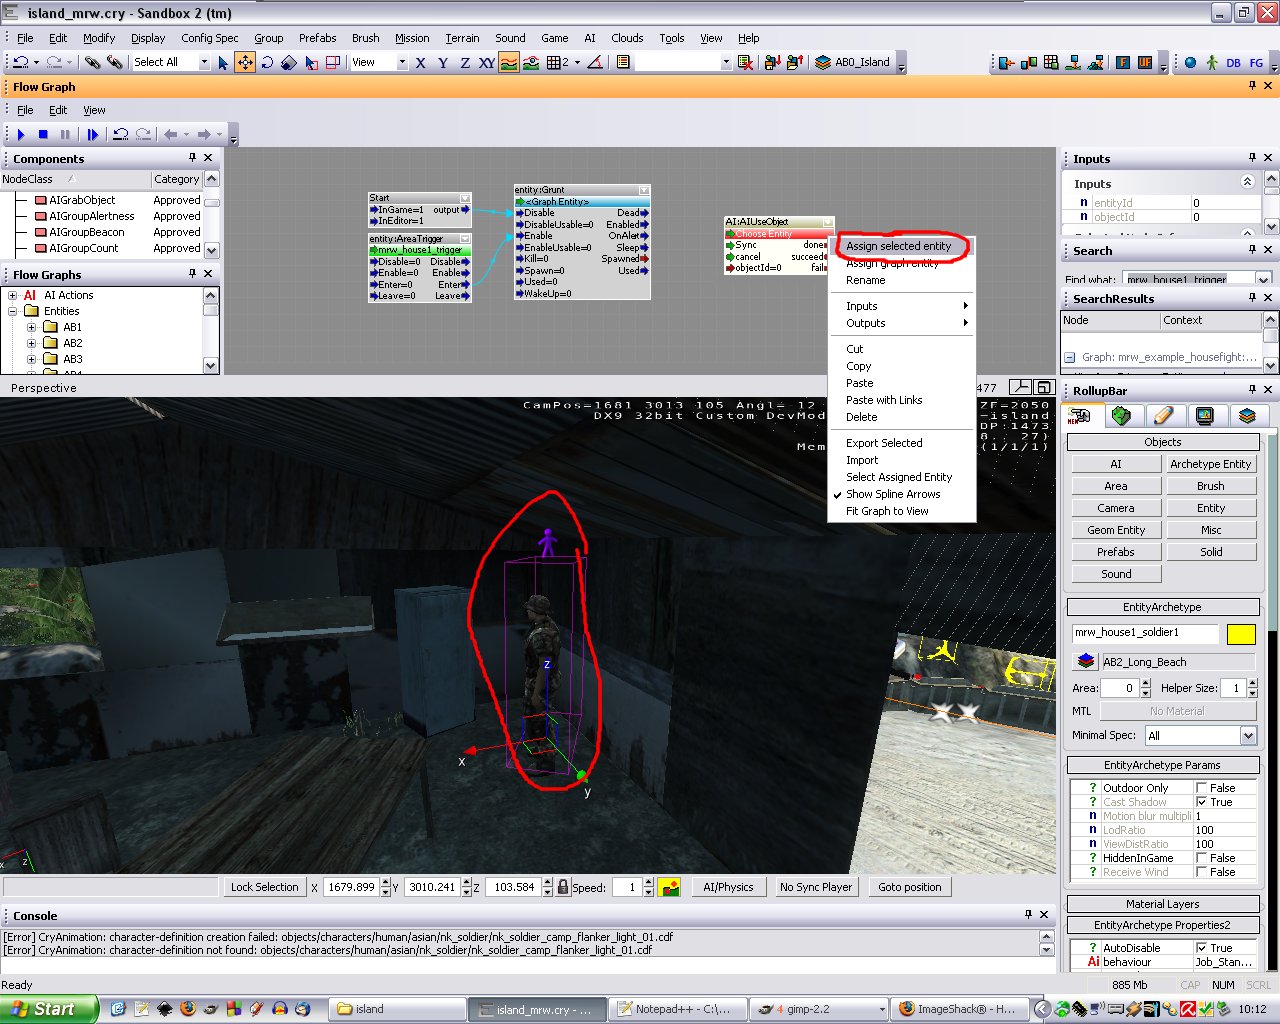Choose Assign selected entity from context menu
Image resolution: width=1280 pixels, height=1024 pixels.
pyautogui.click(x=898, y=246)
